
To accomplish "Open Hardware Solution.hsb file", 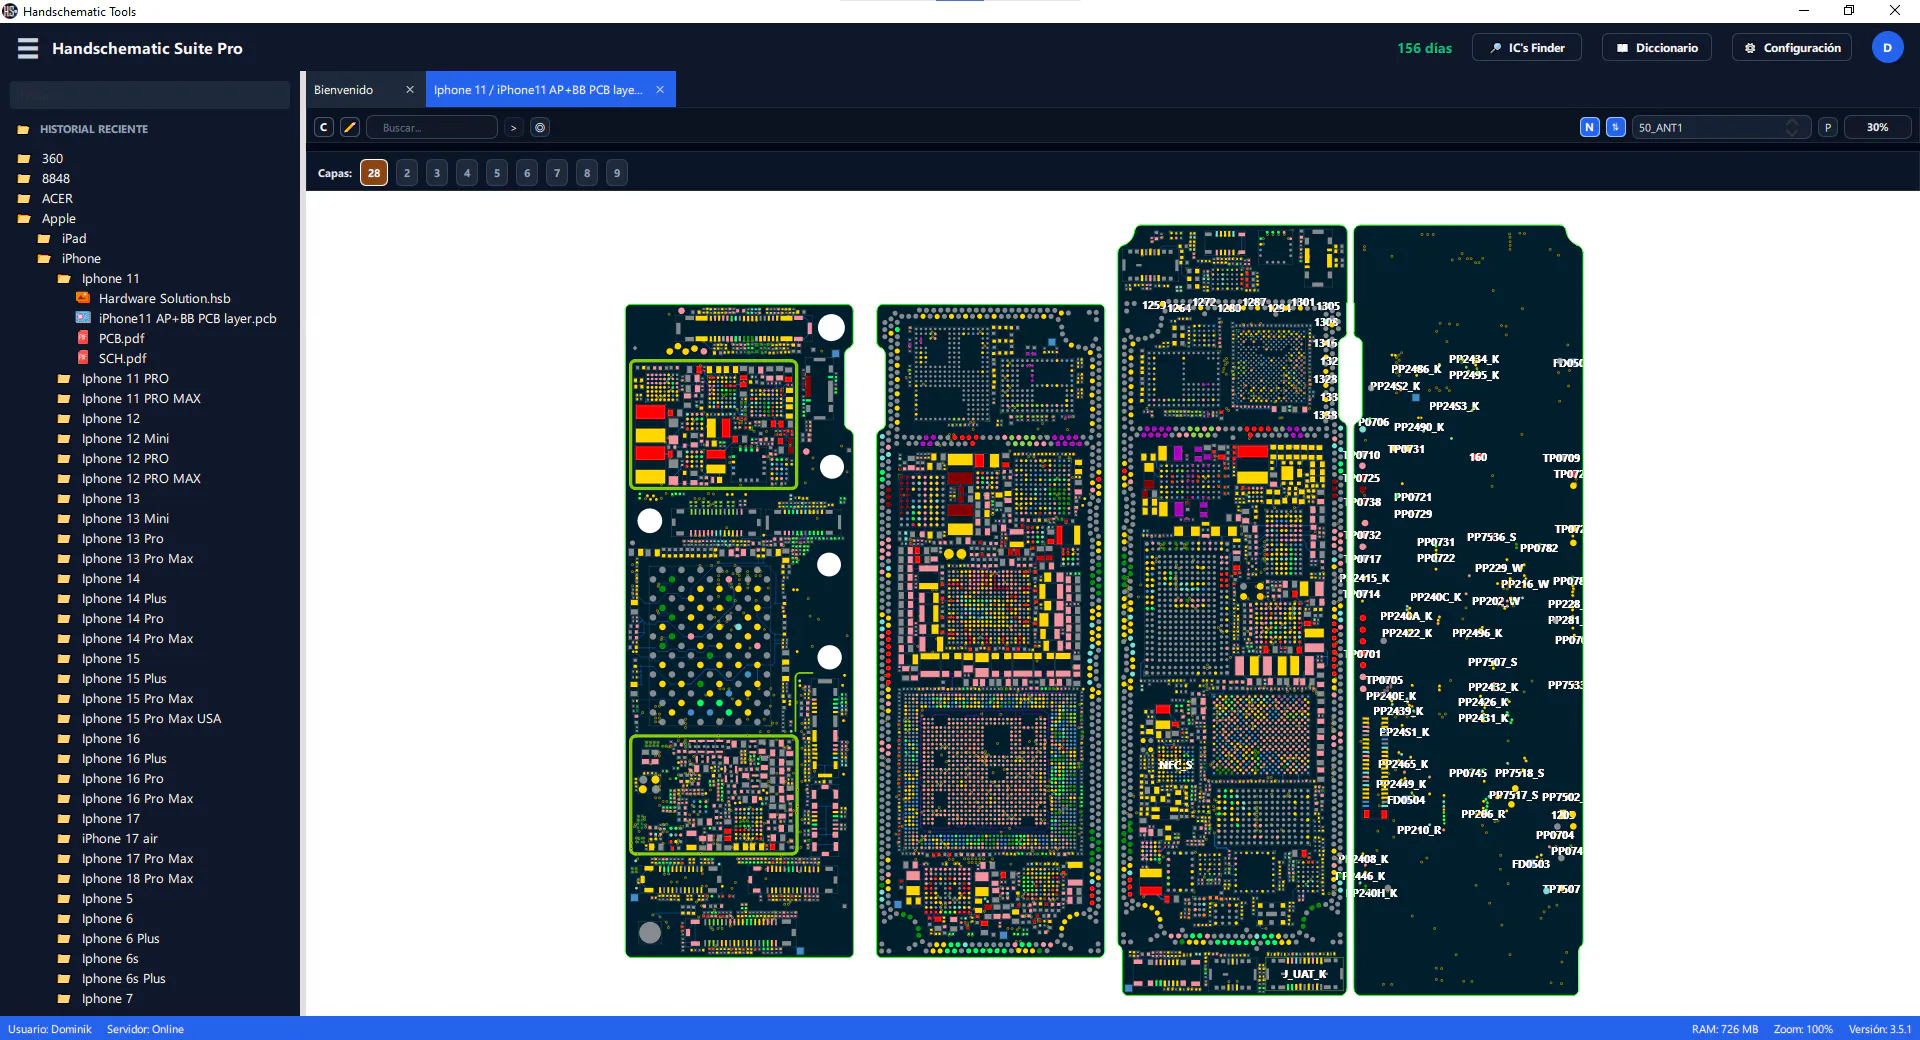I will coord(164,298).
